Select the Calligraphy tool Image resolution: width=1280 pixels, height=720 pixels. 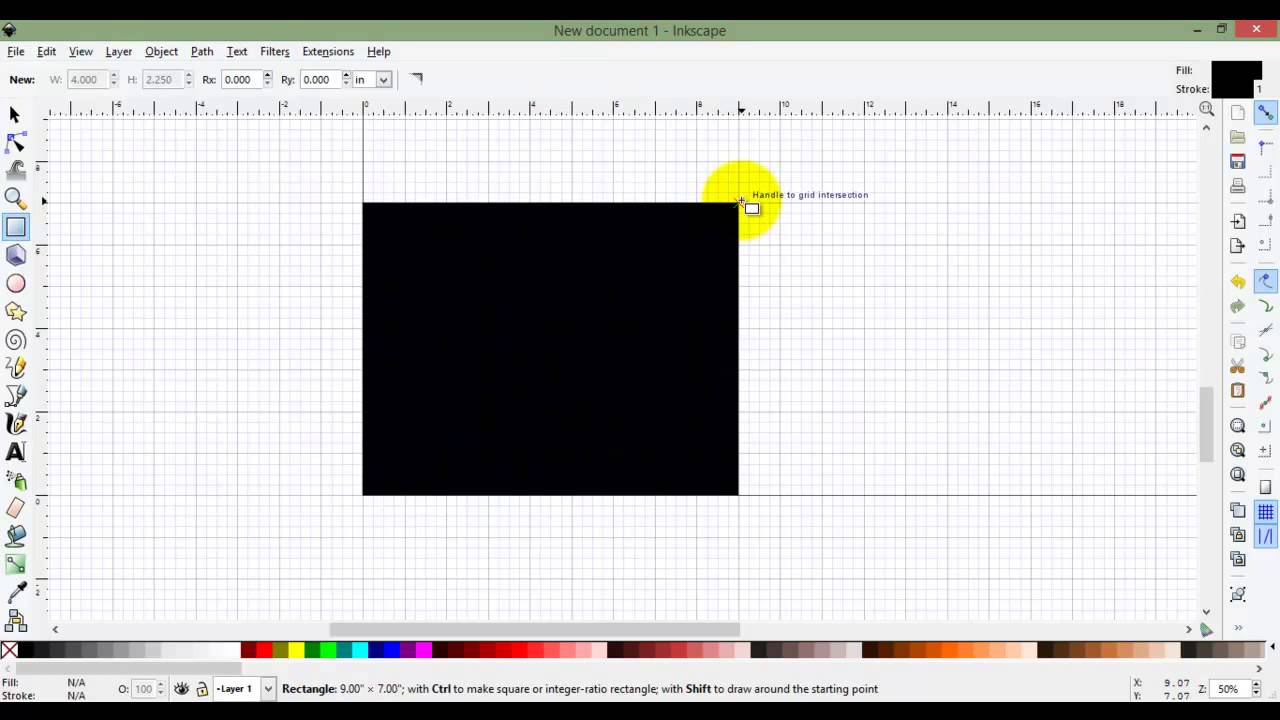coord(15,424)
